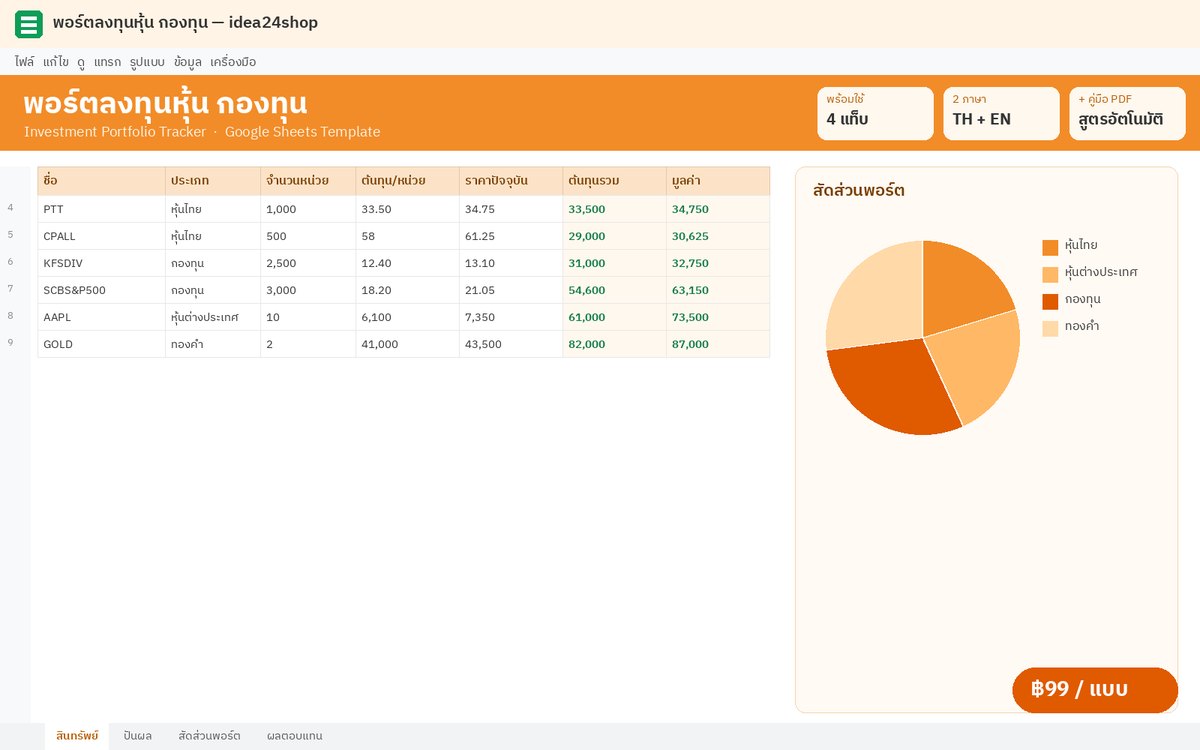Click the สัดส่วนพอร์ต chart title
The height and width of the screenshot is (750, 1200).
tap(859, 190)
